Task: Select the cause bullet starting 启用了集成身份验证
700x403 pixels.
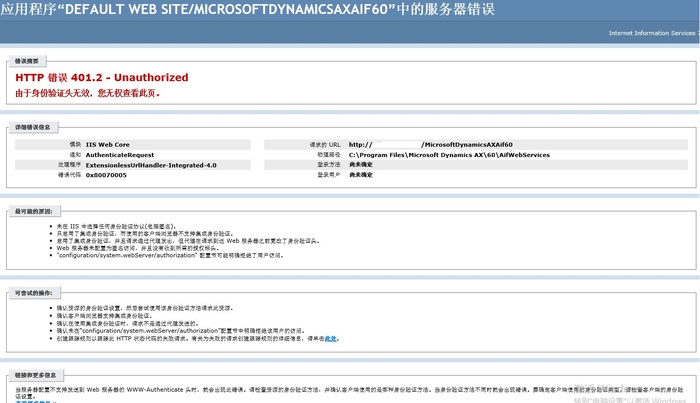Action: point(188,241)
